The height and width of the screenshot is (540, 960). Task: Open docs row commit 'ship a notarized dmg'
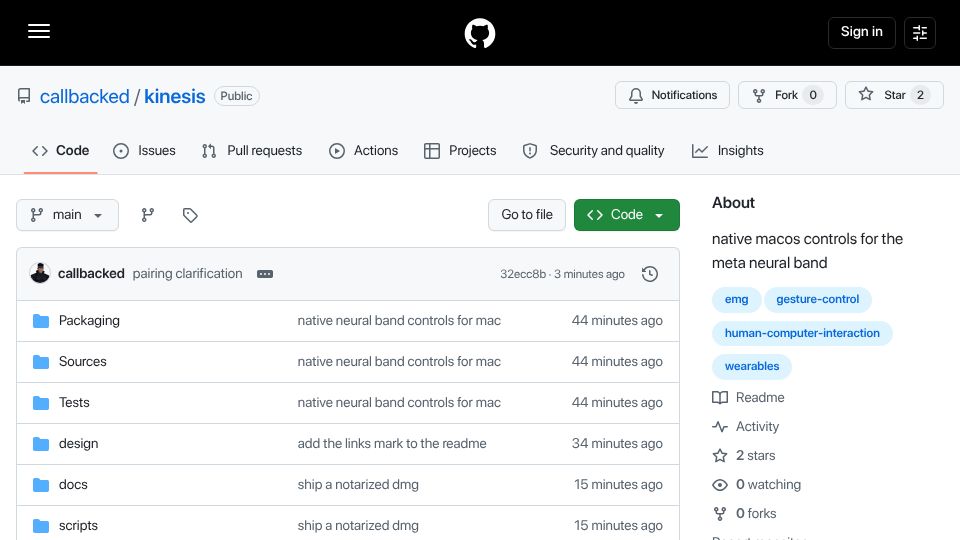point(358,485)
